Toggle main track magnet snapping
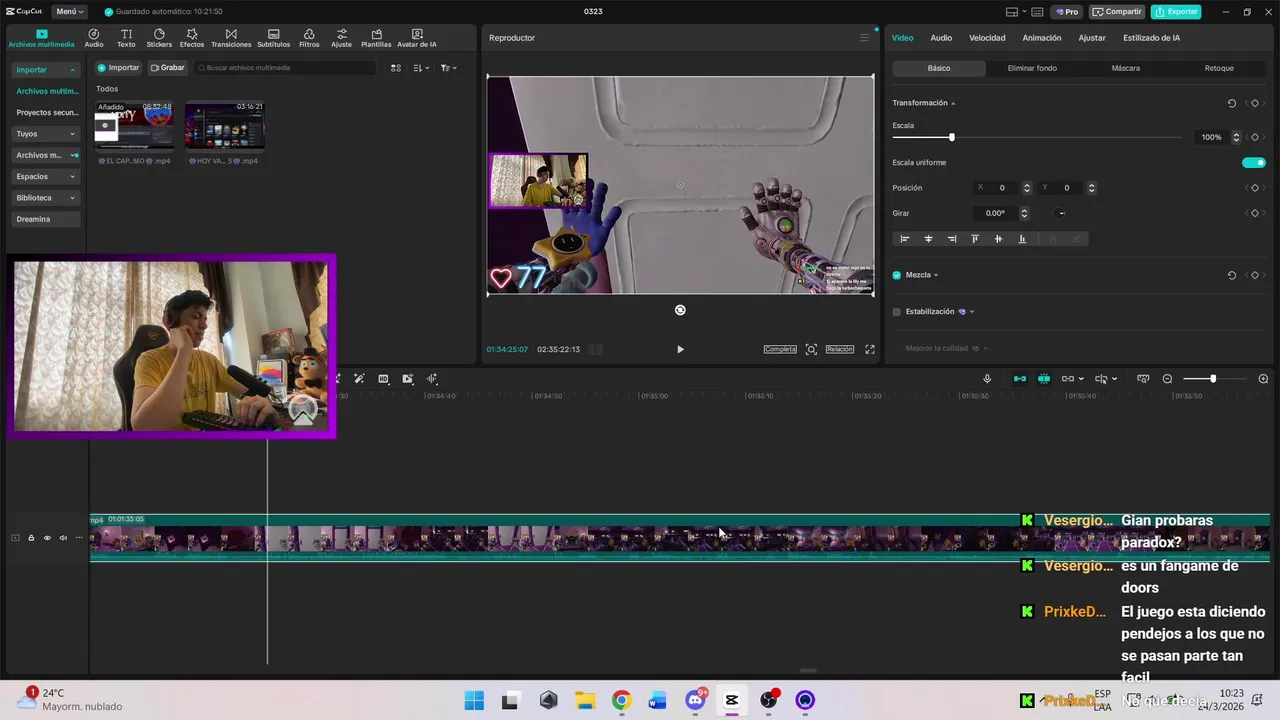Image resolution: width=1280 pixels, height=720 pixels. coord(1020,379)
